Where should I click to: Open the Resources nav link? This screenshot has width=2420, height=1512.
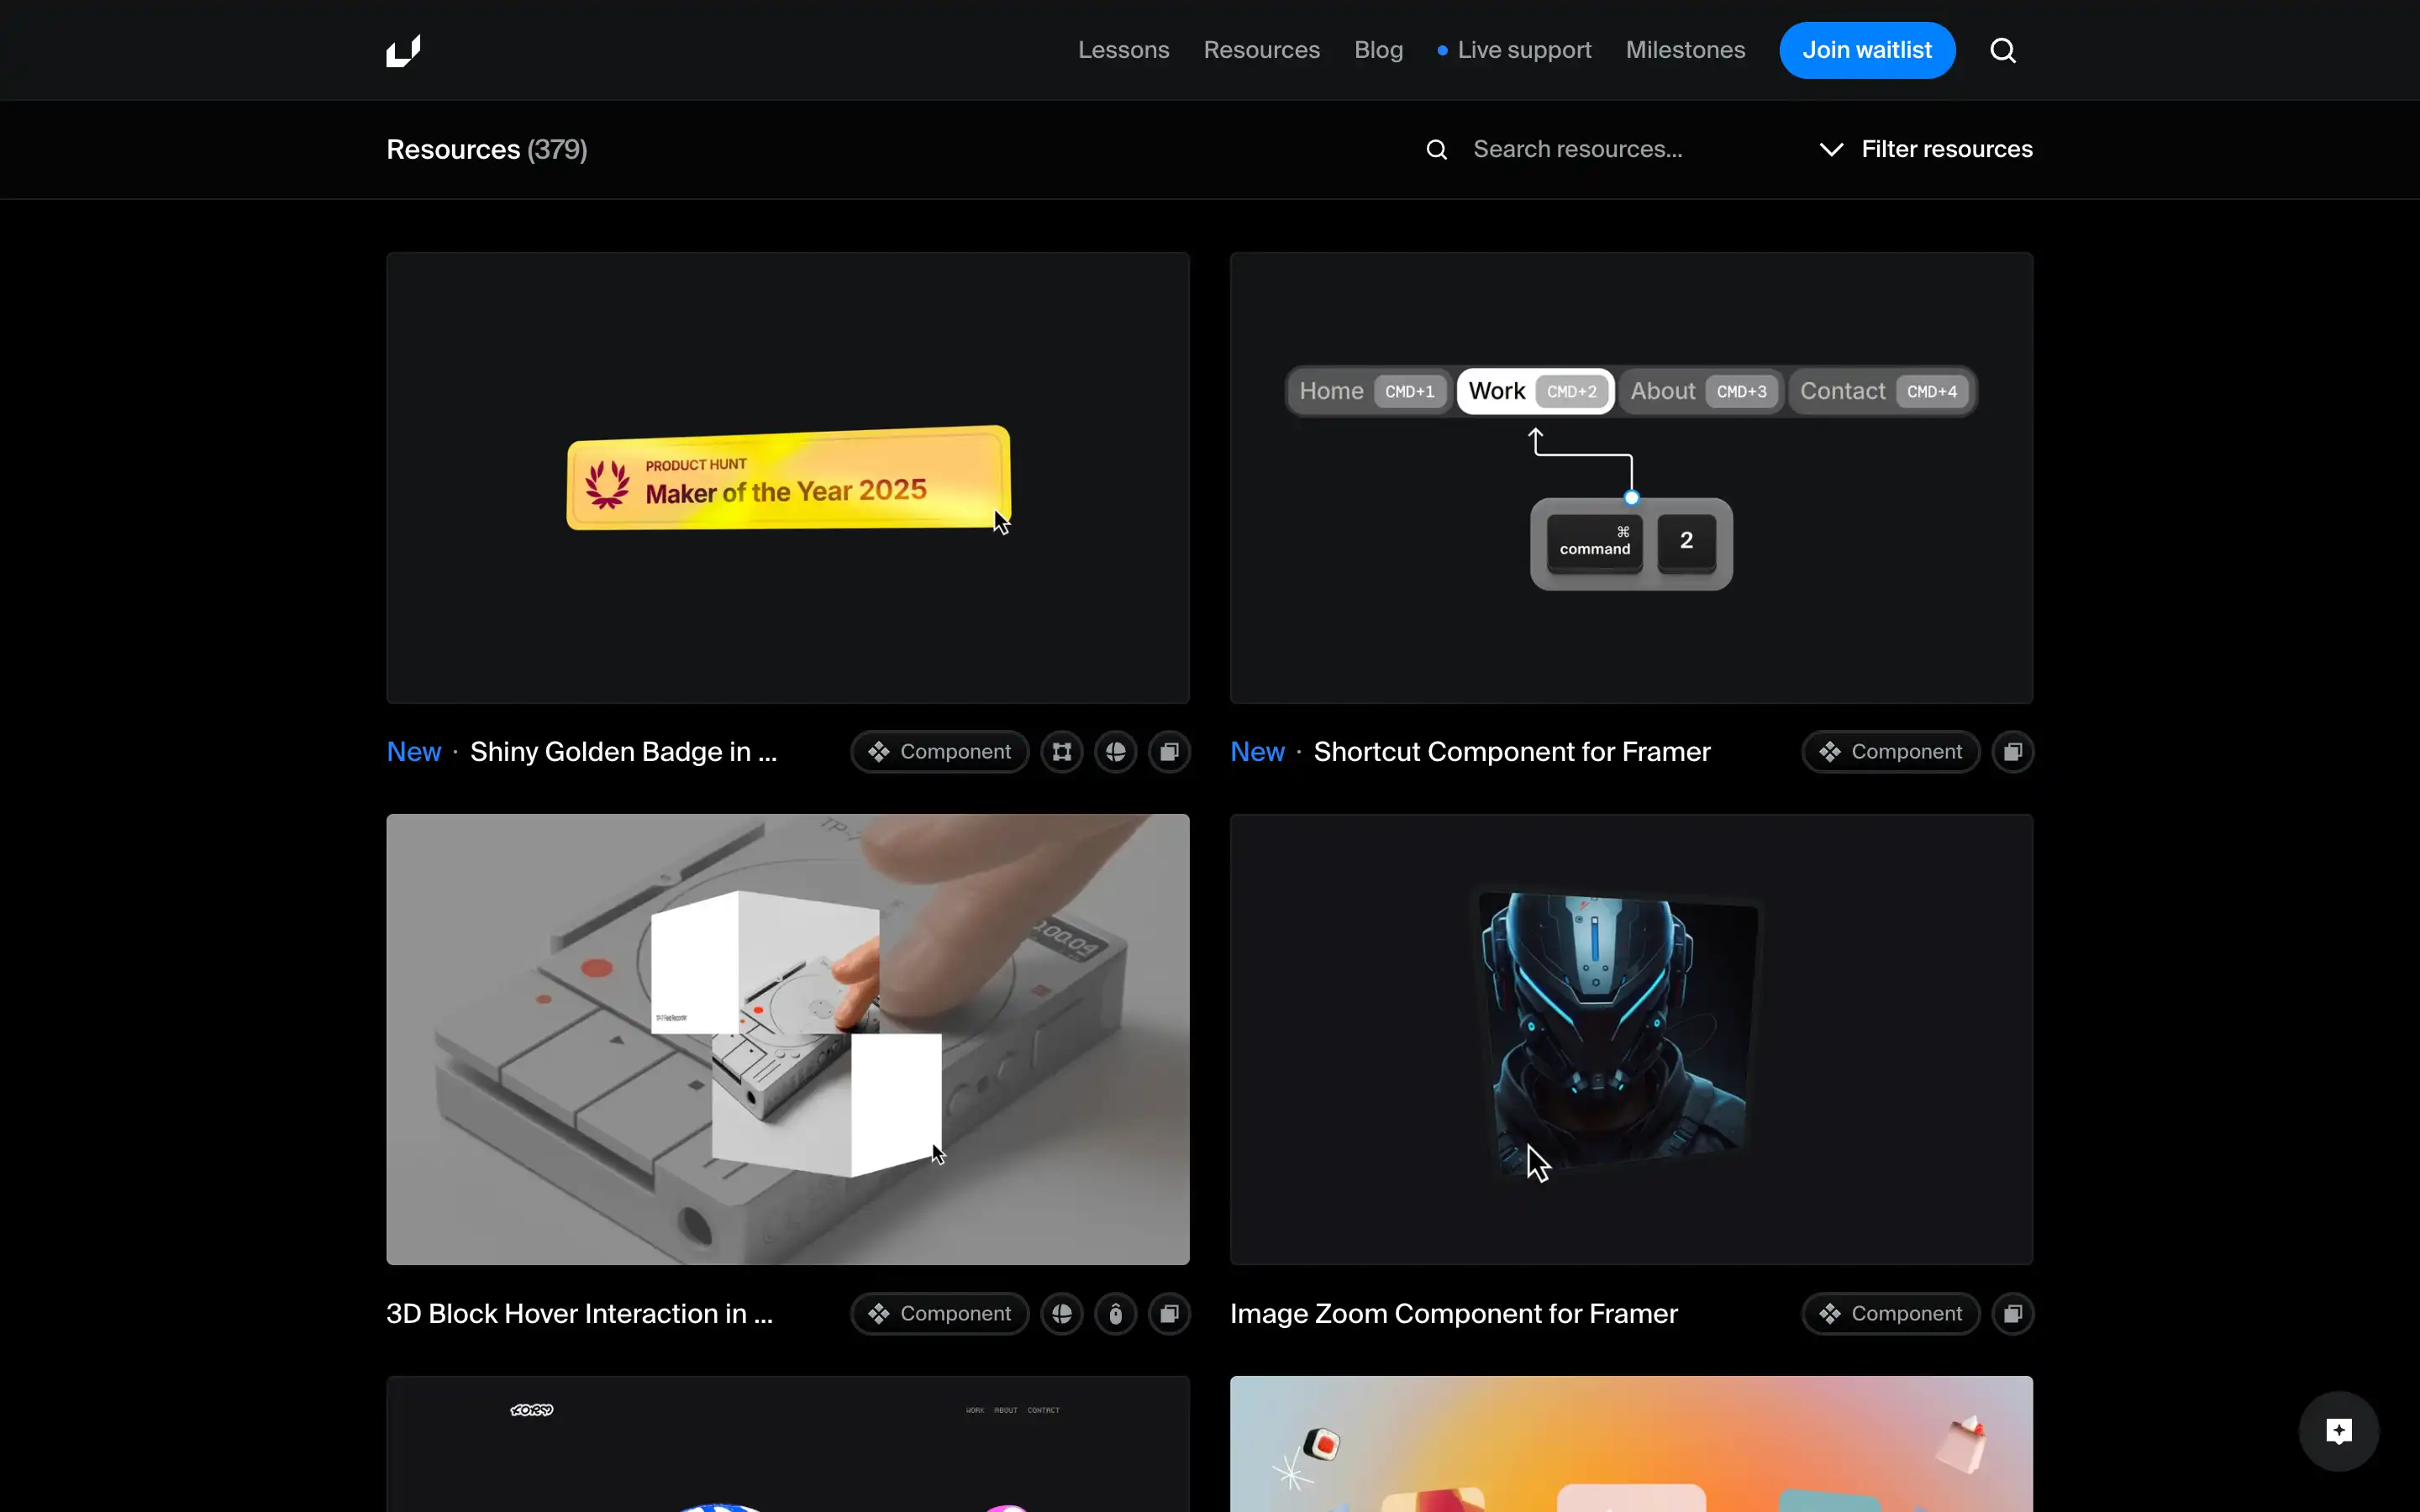click(1261, 50)
